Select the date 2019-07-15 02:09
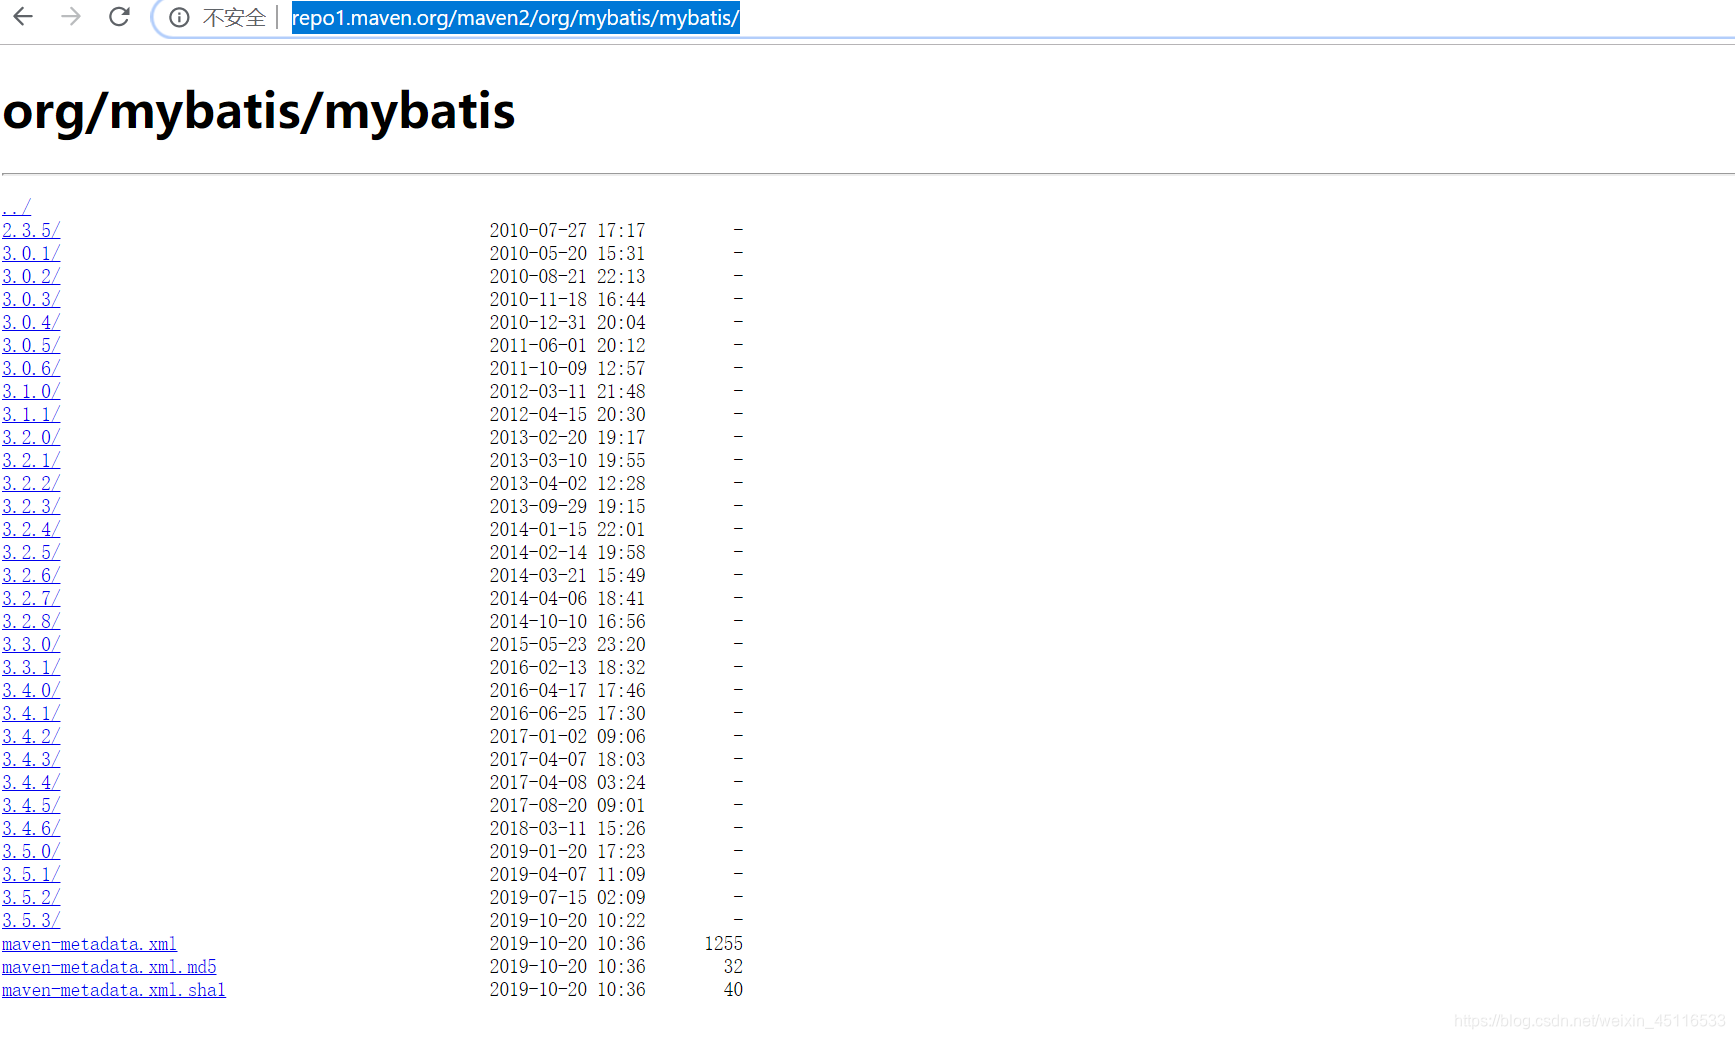Screen dimensions: 1735x1039 point(567,897)
